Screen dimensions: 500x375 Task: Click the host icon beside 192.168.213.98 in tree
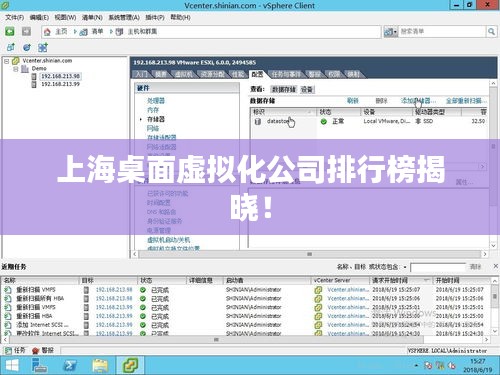[x=34, y=76]
